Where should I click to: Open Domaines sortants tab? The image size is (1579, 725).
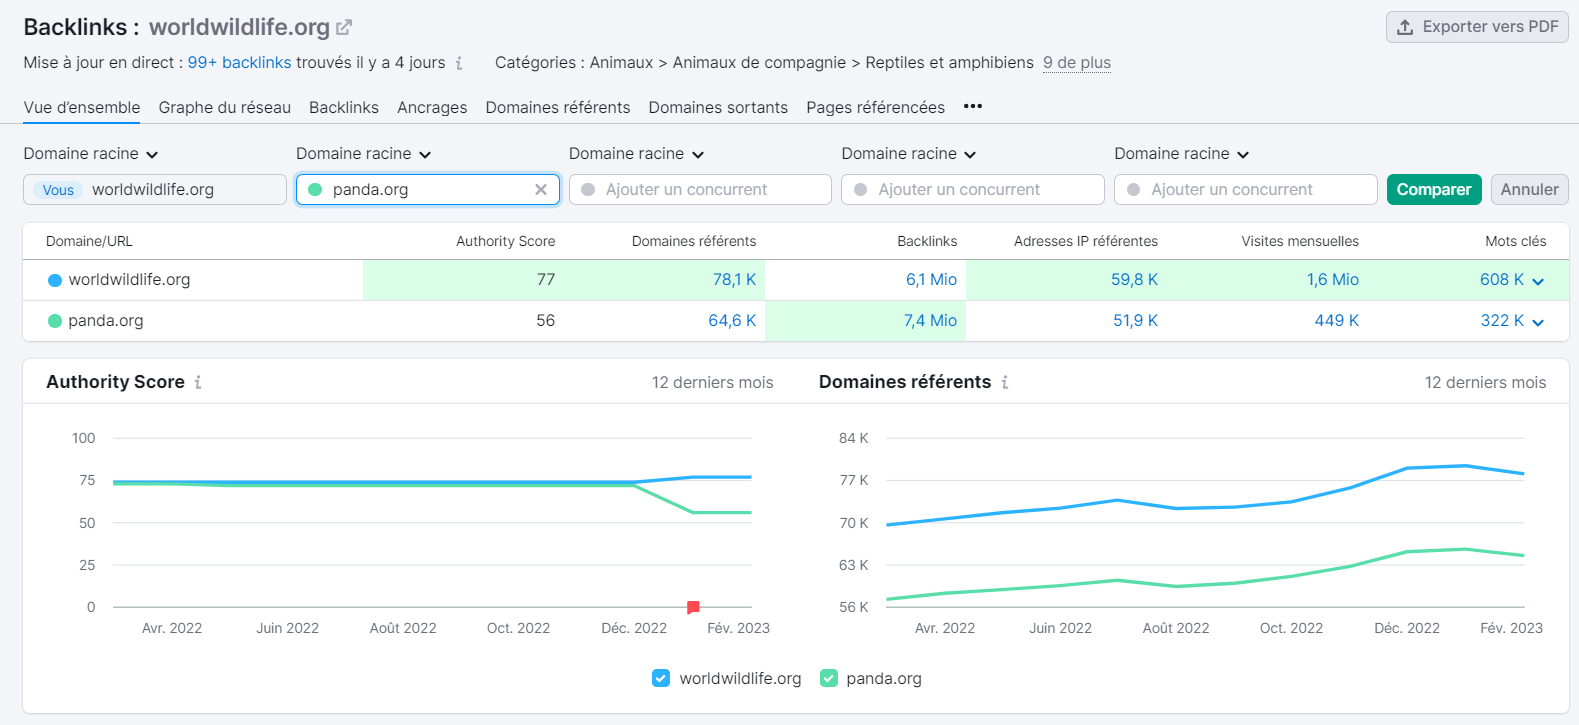(718, 107)
